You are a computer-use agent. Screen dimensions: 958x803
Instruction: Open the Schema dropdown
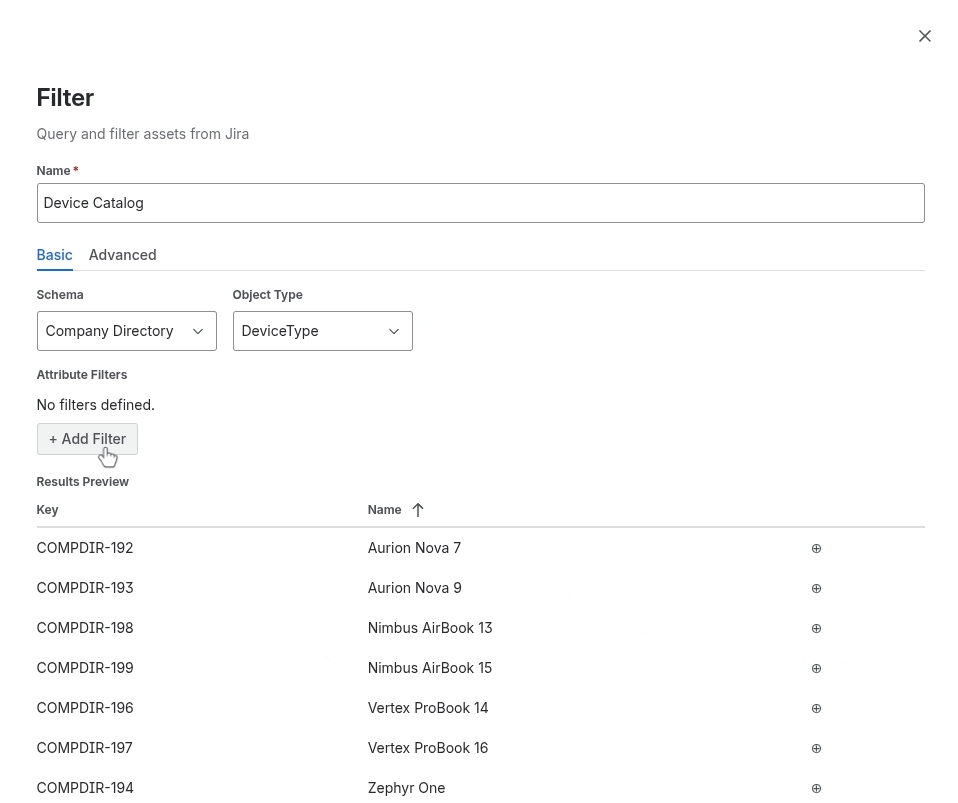point(126,331)
